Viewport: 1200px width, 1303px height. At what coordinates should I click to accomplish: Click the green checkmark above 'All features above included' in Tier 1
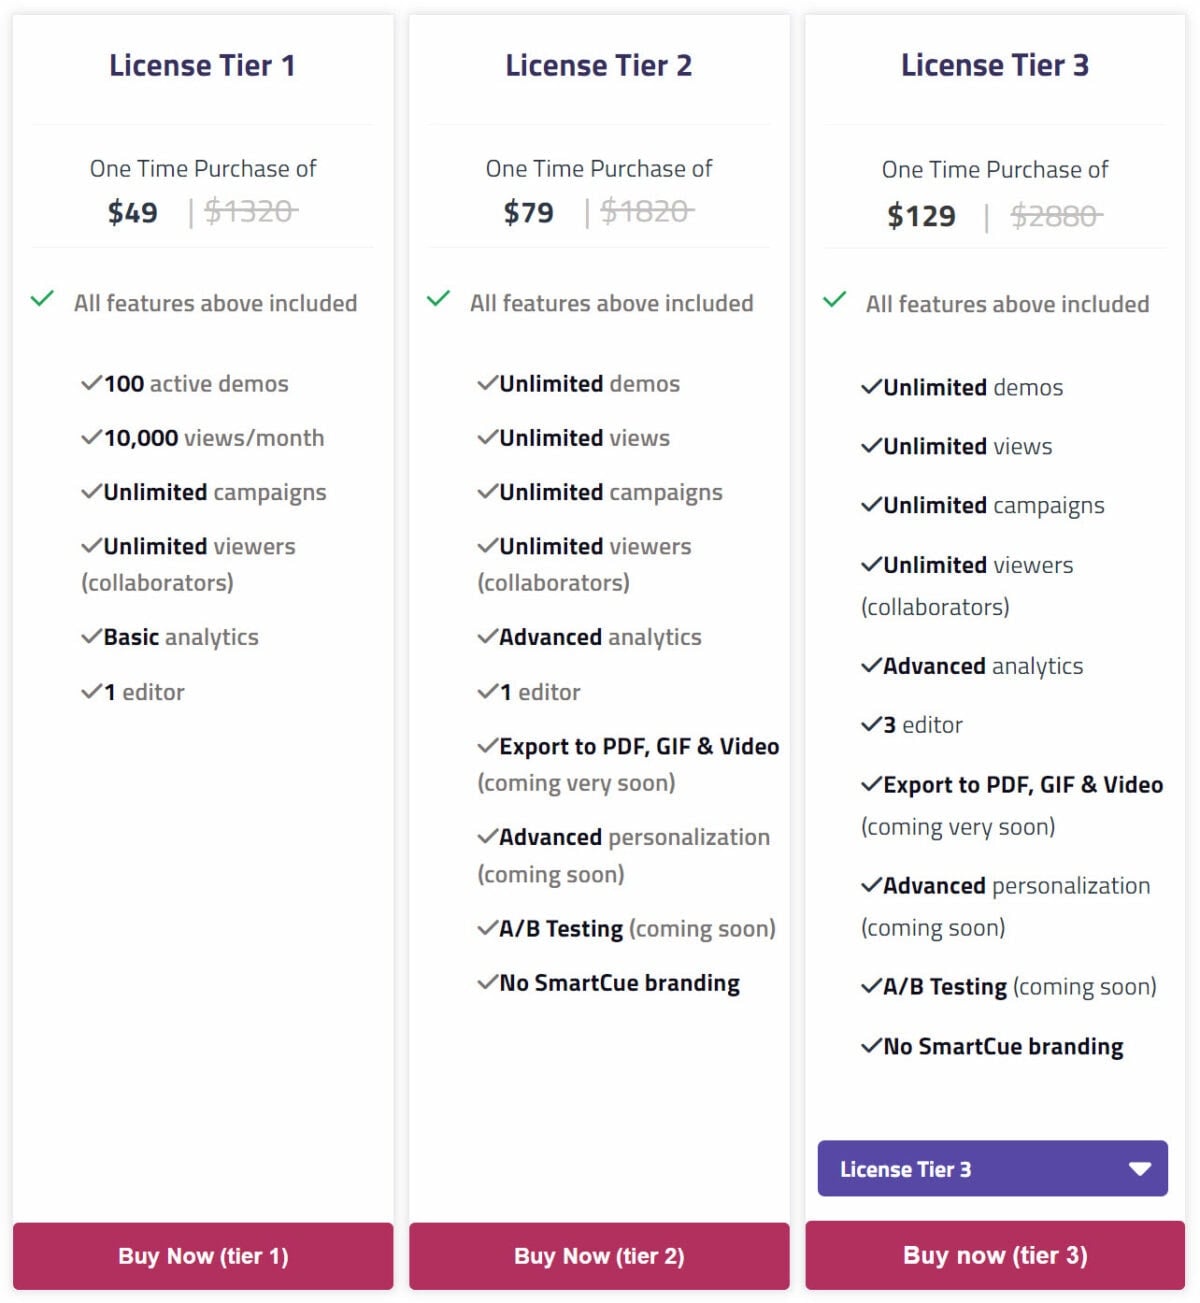click(42, 299)
